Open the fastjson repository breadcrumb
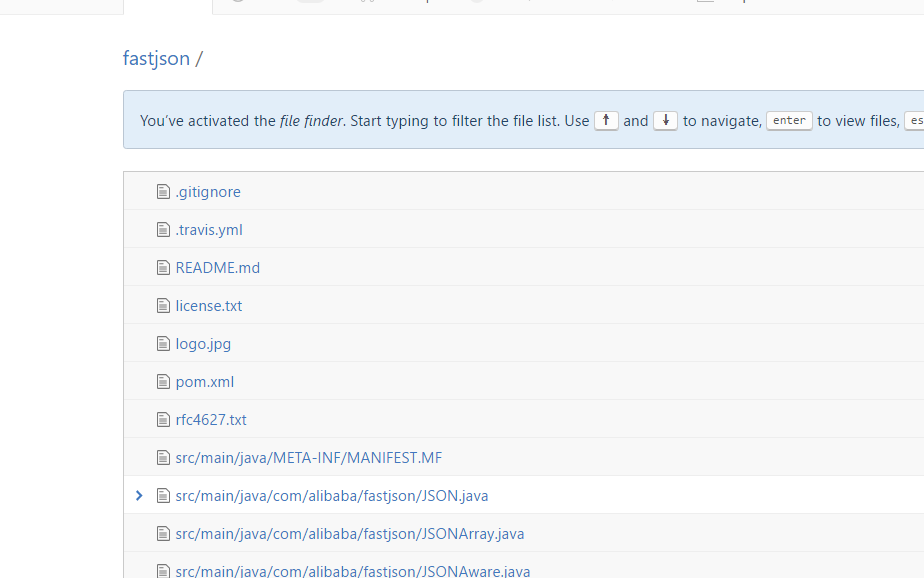This screenshot has height=578, width=924. (156, 58)
